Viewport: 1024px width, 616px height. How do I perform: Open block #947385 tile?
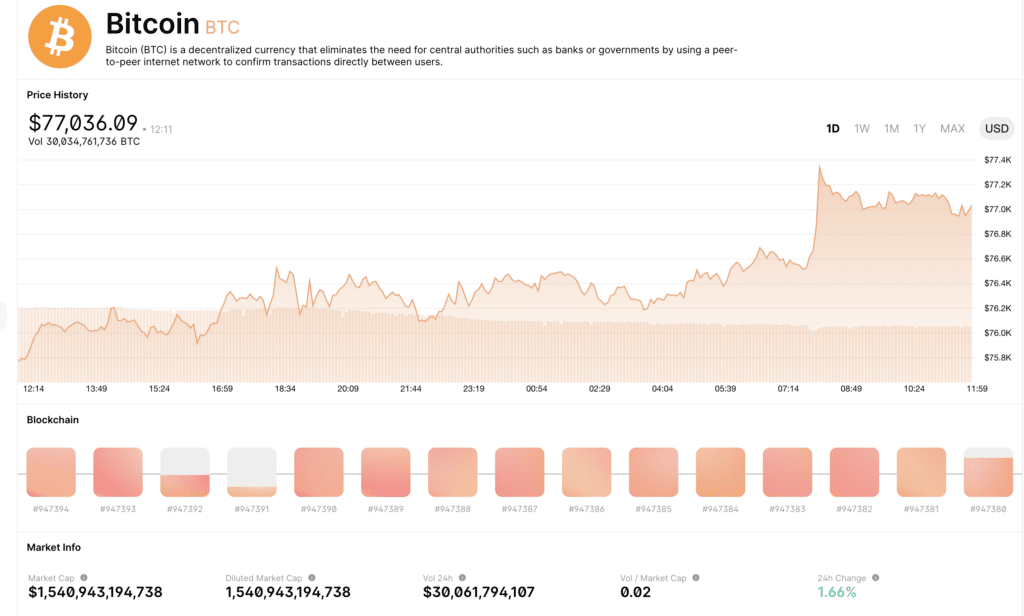[654, 472]
